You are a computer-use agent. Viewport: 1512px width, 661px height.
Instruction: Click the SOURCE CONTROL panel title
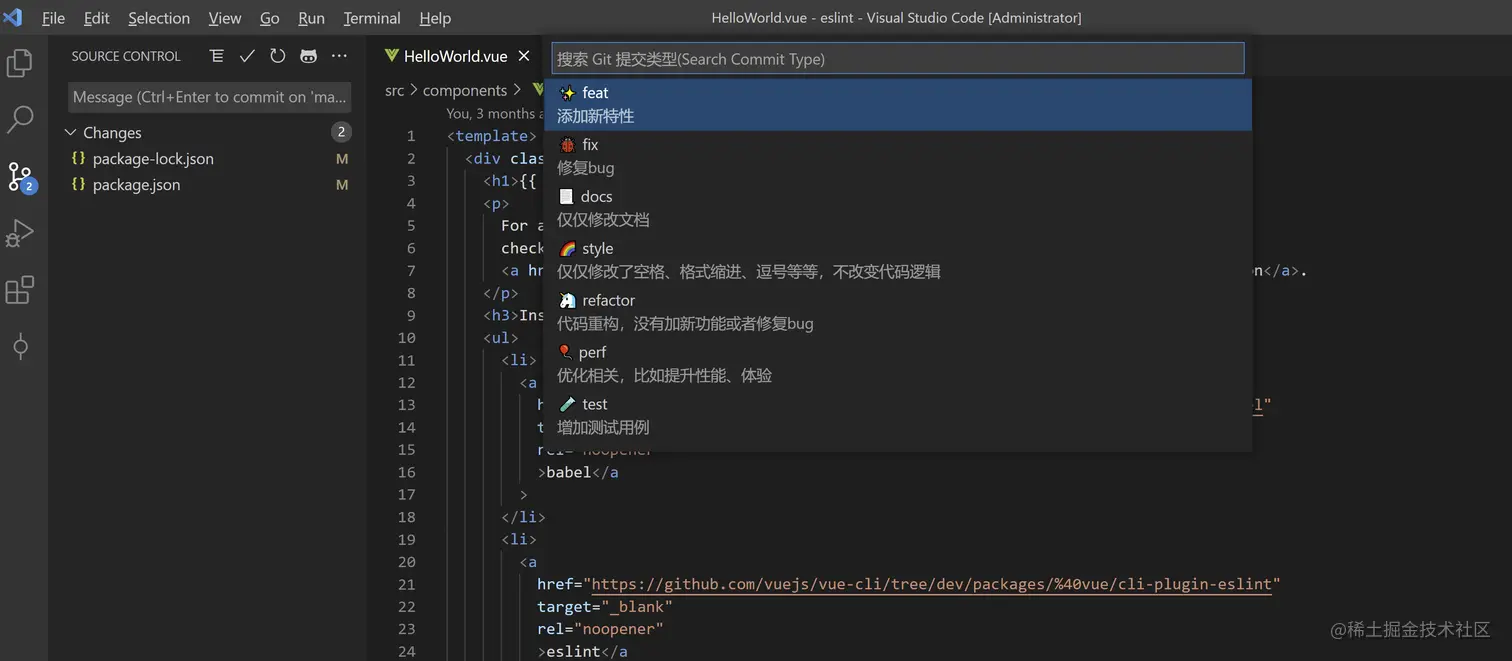tap(126, 56)
